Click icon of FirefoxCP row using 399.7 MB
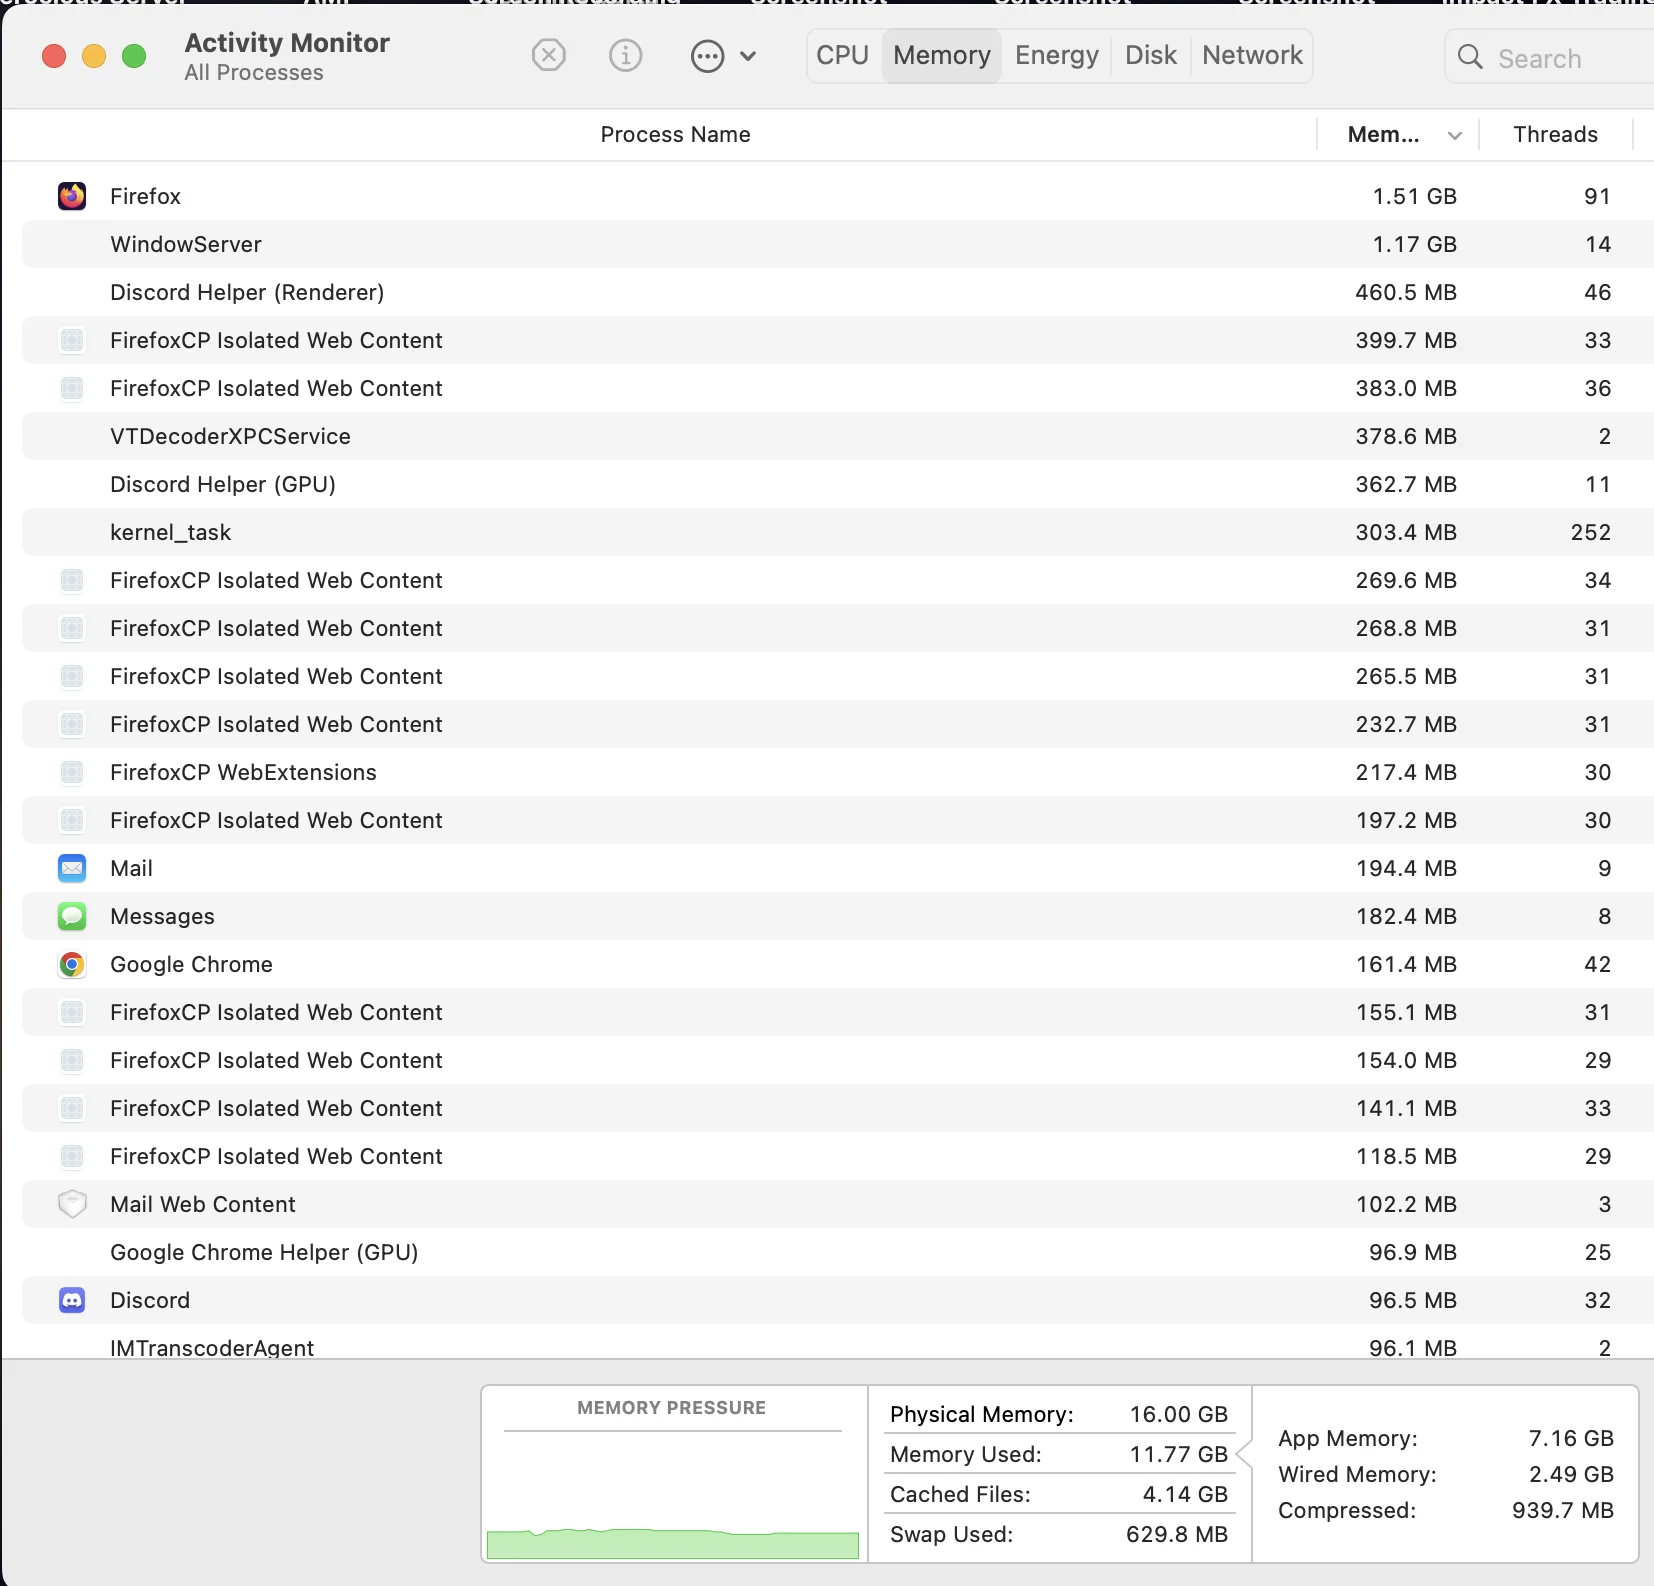The height and width of the screenshot is (1586, 1654). (72, 340)
